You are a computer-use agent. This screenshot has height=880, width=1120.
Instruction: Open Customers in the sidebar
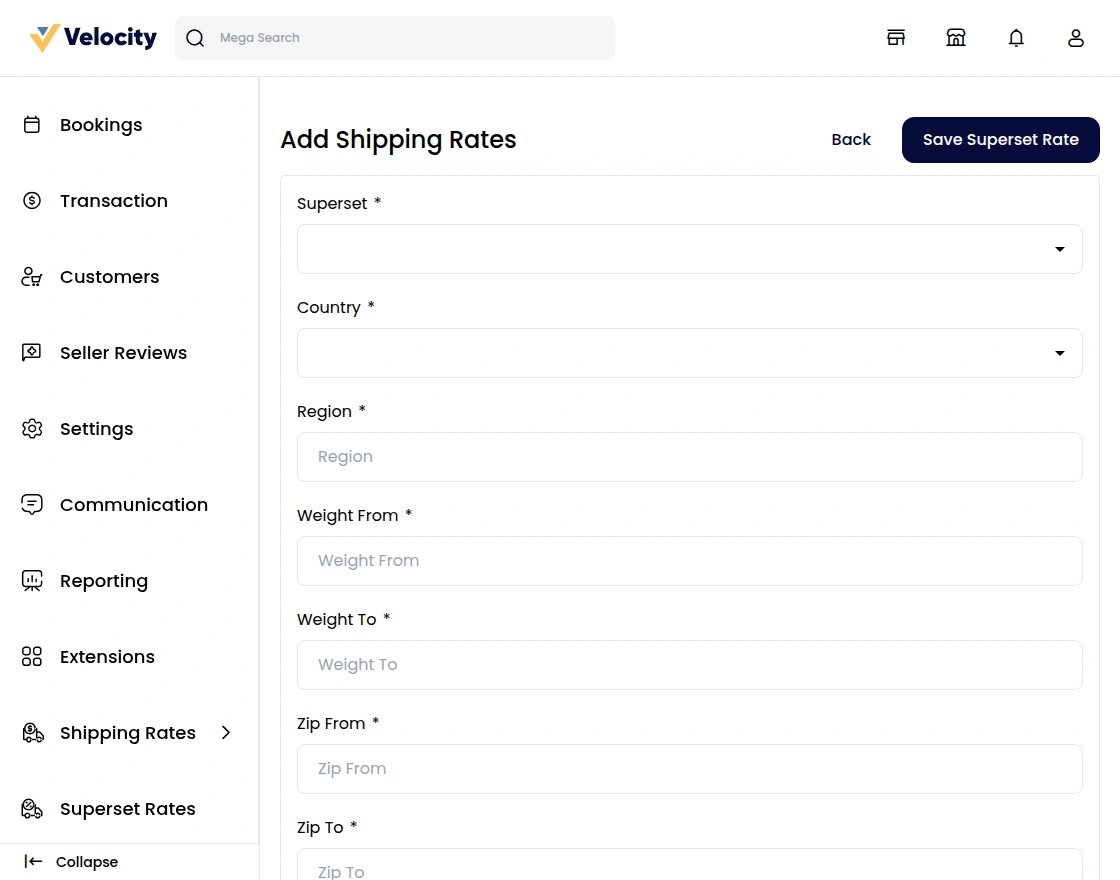pyautogui.click(x=109, y=277)
